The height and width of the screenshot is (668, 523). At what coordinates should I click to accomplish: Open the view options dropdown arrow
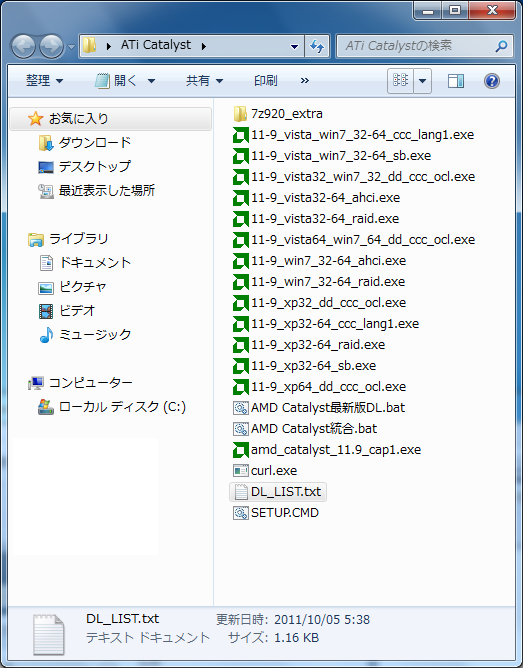point(422,81)
